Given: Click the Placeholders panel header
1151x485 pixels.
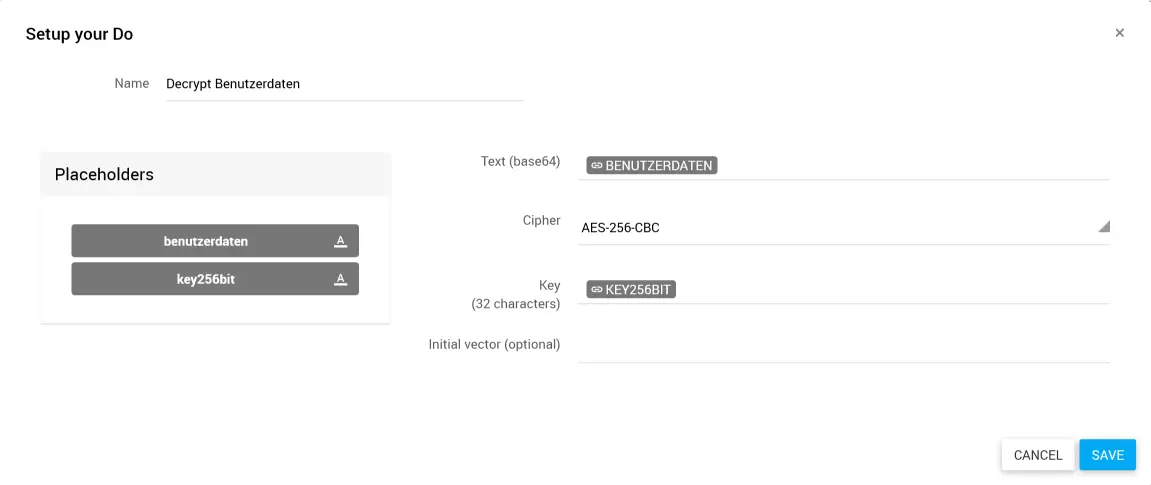Looking at the screenshot, I should [104, 175].
